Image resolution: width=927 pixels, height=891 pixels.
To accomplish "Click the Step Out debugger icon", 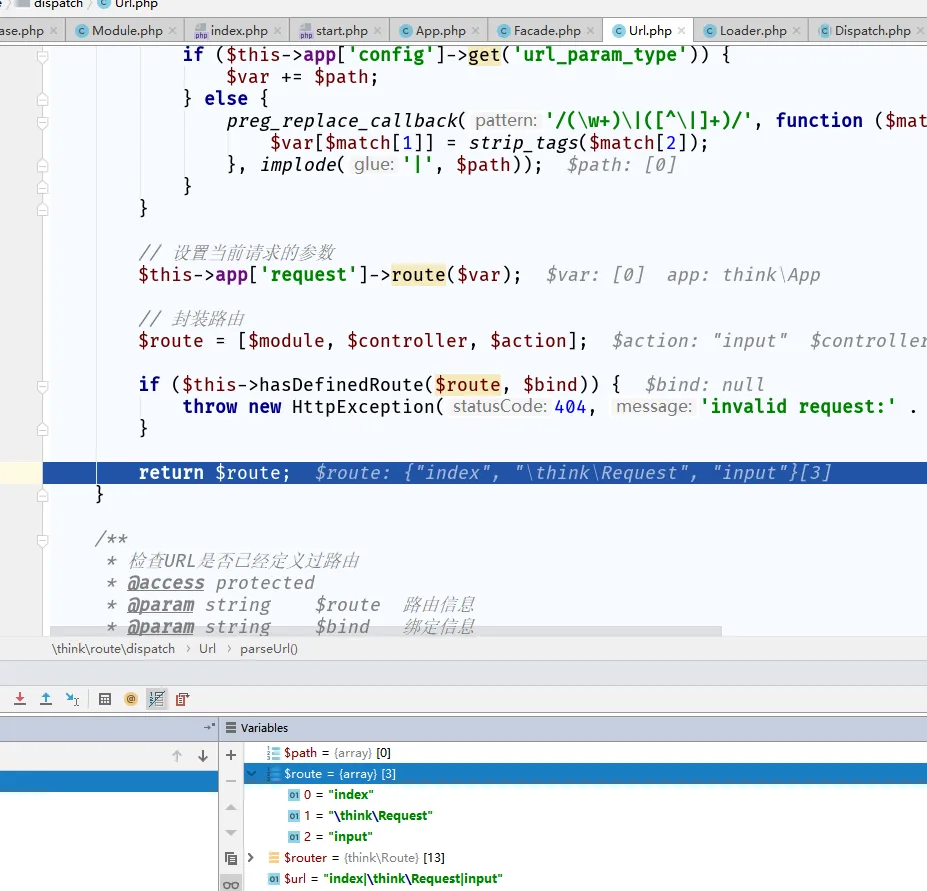I will tap(46, 699).
